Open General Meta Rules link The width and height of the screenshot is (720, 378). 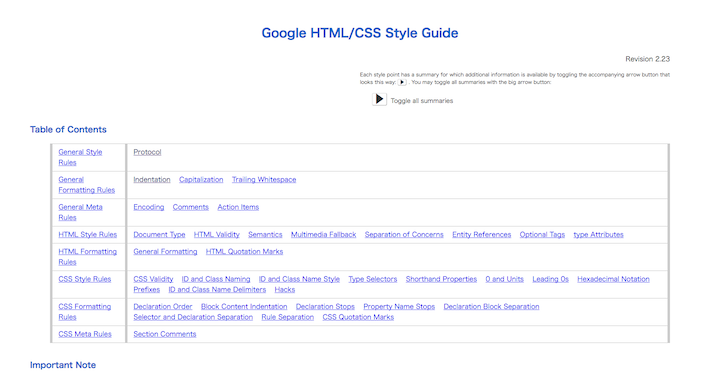80,212
